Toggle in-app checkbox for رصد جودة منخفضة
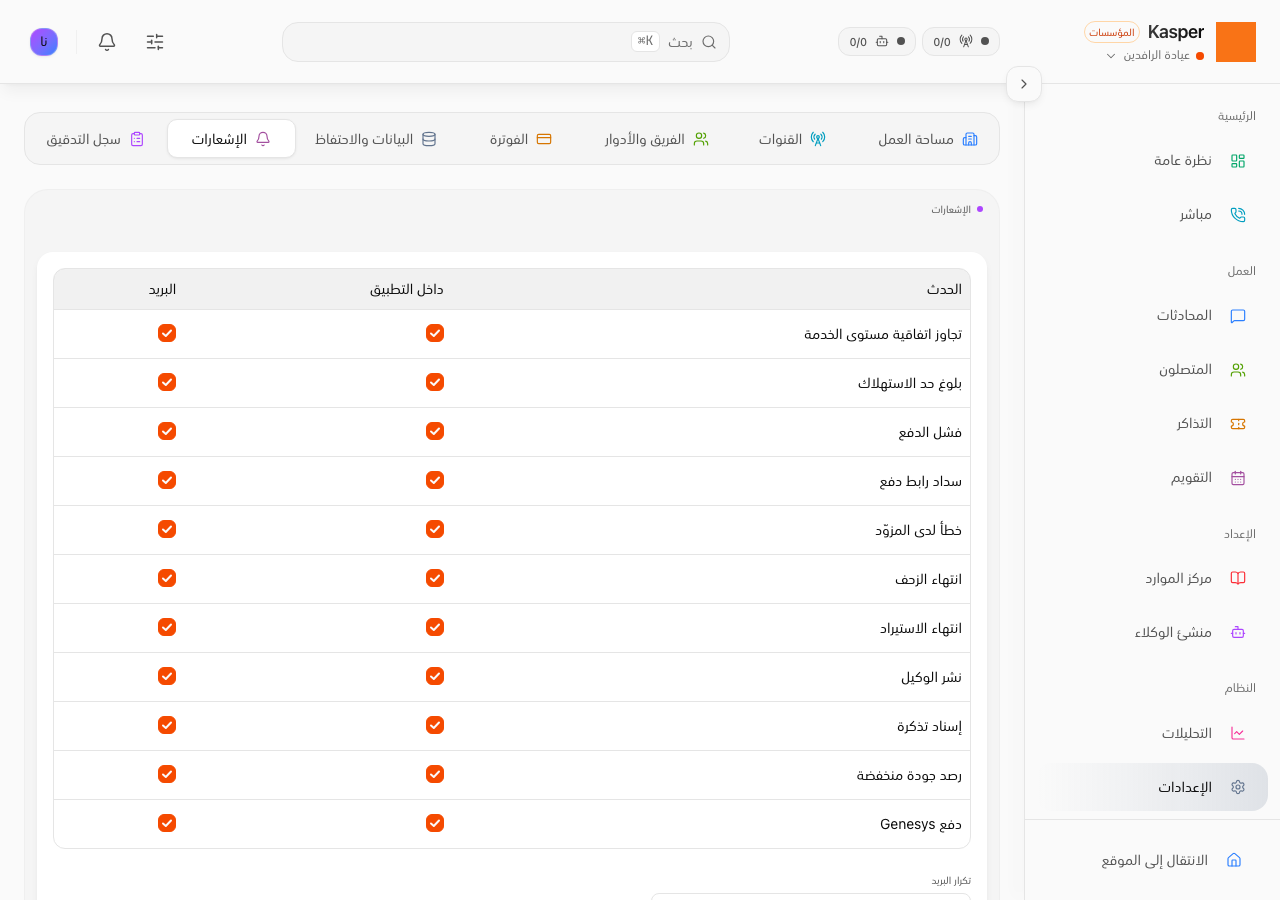The height and width of the screenshot is (900, 1280). pyautogui.click(x=435, y=774)
